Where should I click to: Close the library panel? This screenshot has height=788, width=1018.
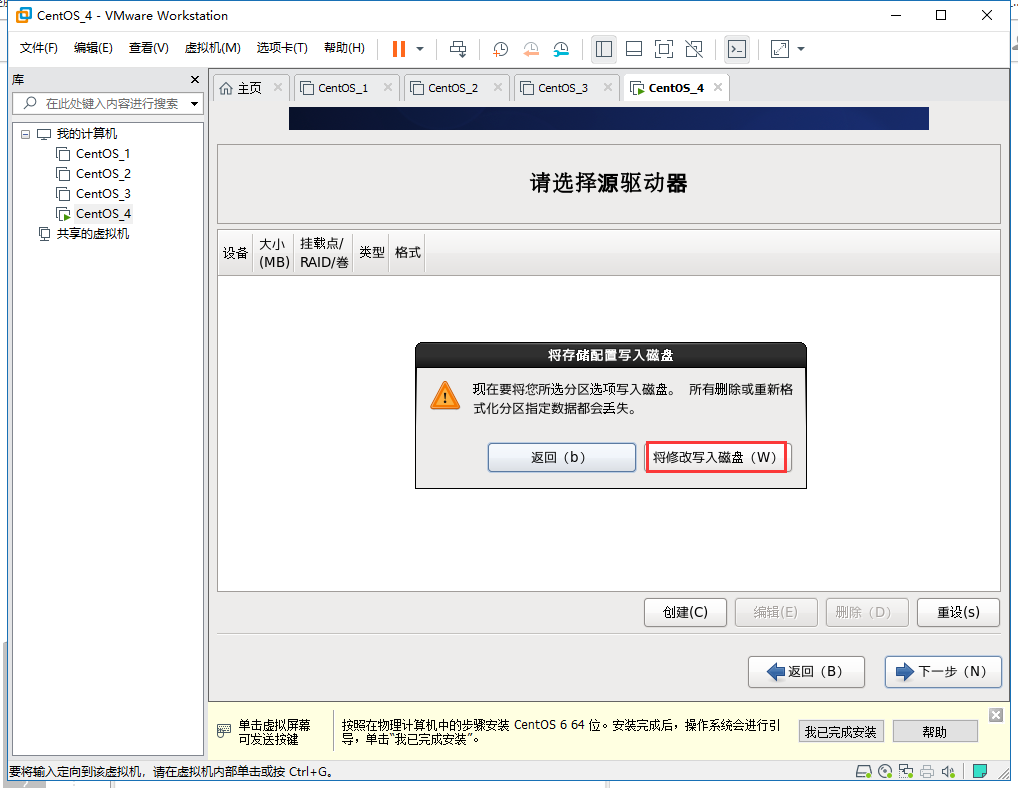tap(195, 79)
